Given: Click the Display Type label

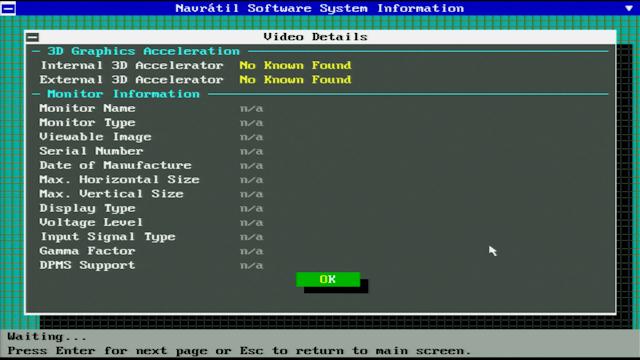Looking at the screenshot, I should (87, 209).
